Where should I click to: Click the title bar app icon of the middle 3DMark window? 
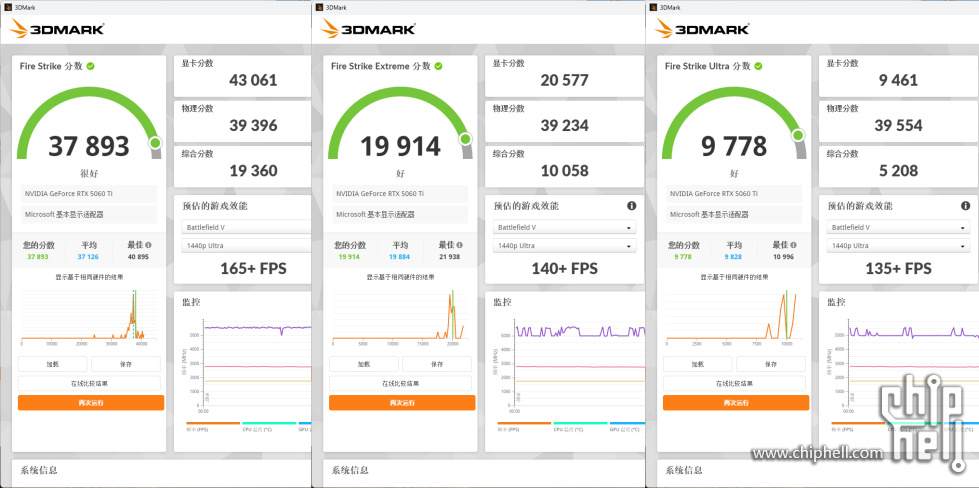tap(318, 7)
